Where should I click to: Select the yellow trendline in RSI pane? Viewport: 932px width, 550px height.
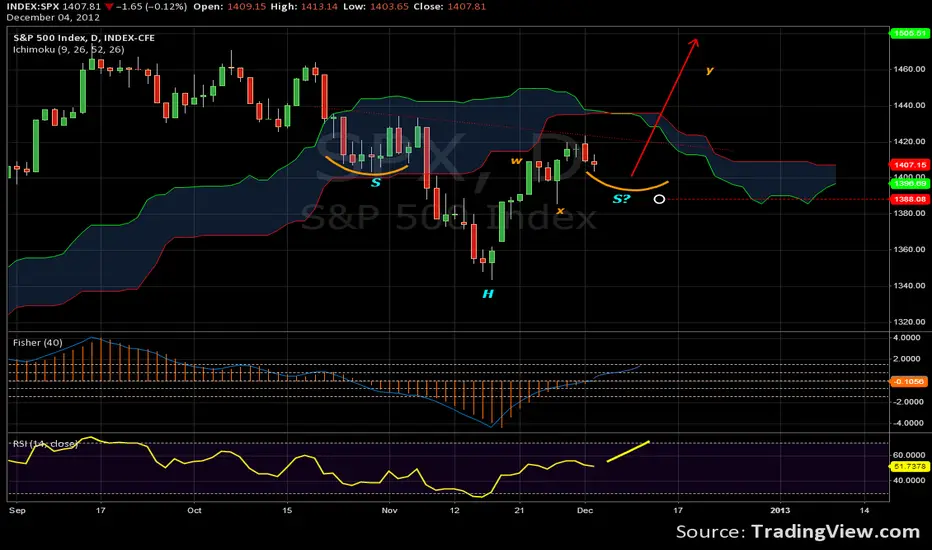point(628,451)
